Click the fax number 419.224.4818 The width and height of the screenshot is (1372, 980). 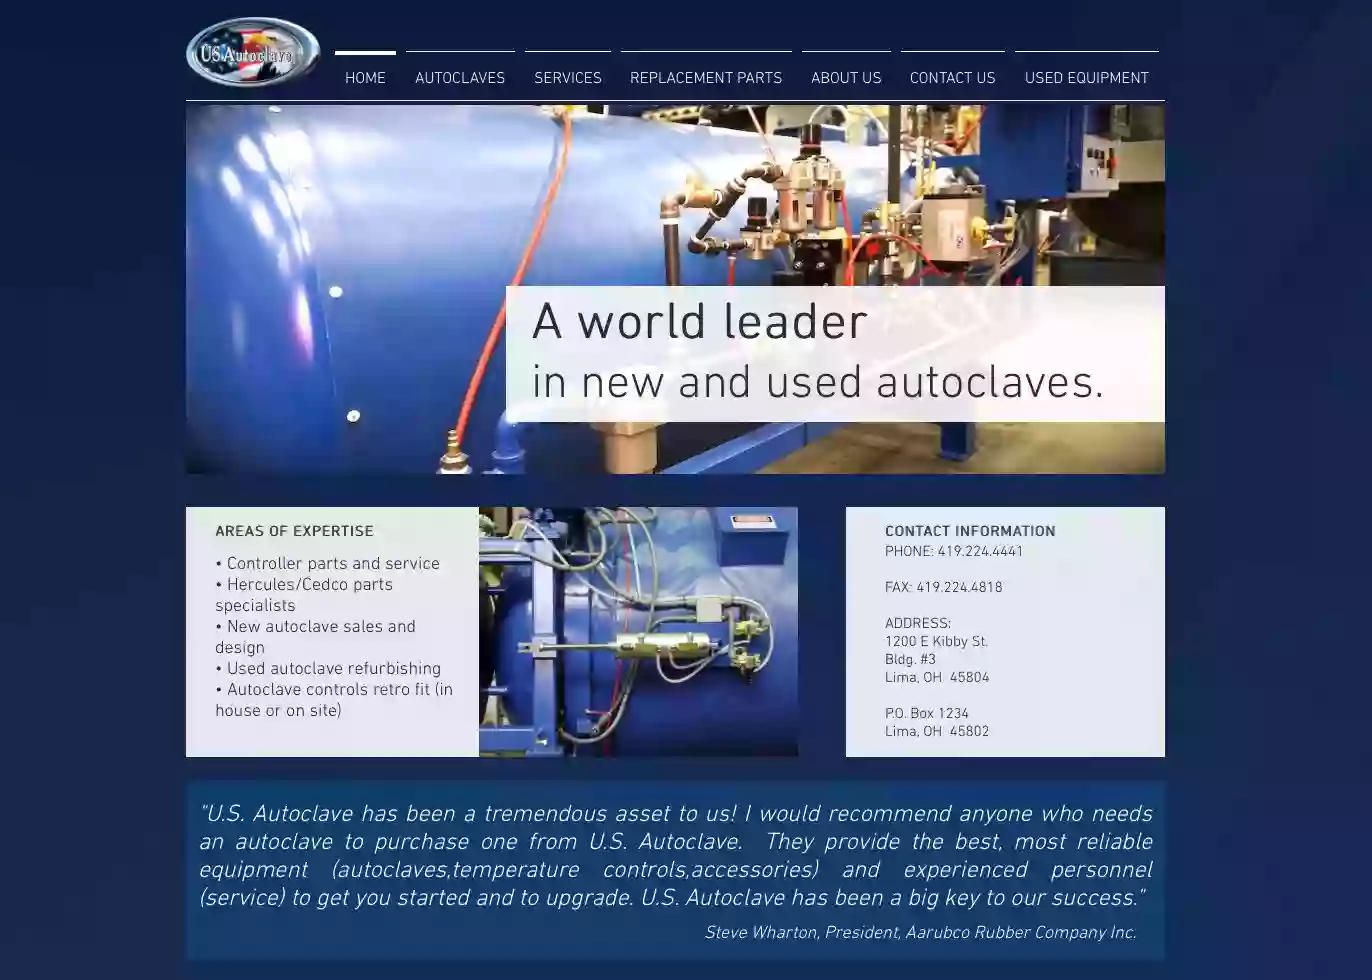(959, 588)
